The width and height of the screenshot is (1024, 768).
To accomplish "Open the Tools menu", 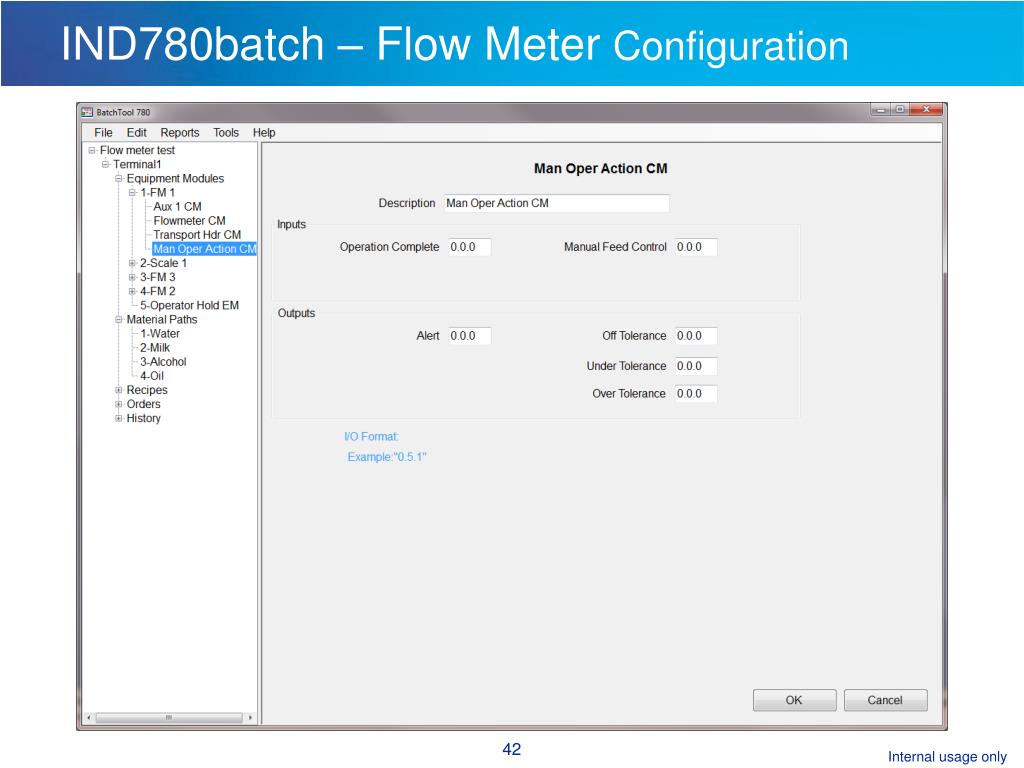I will coord(226,133).
